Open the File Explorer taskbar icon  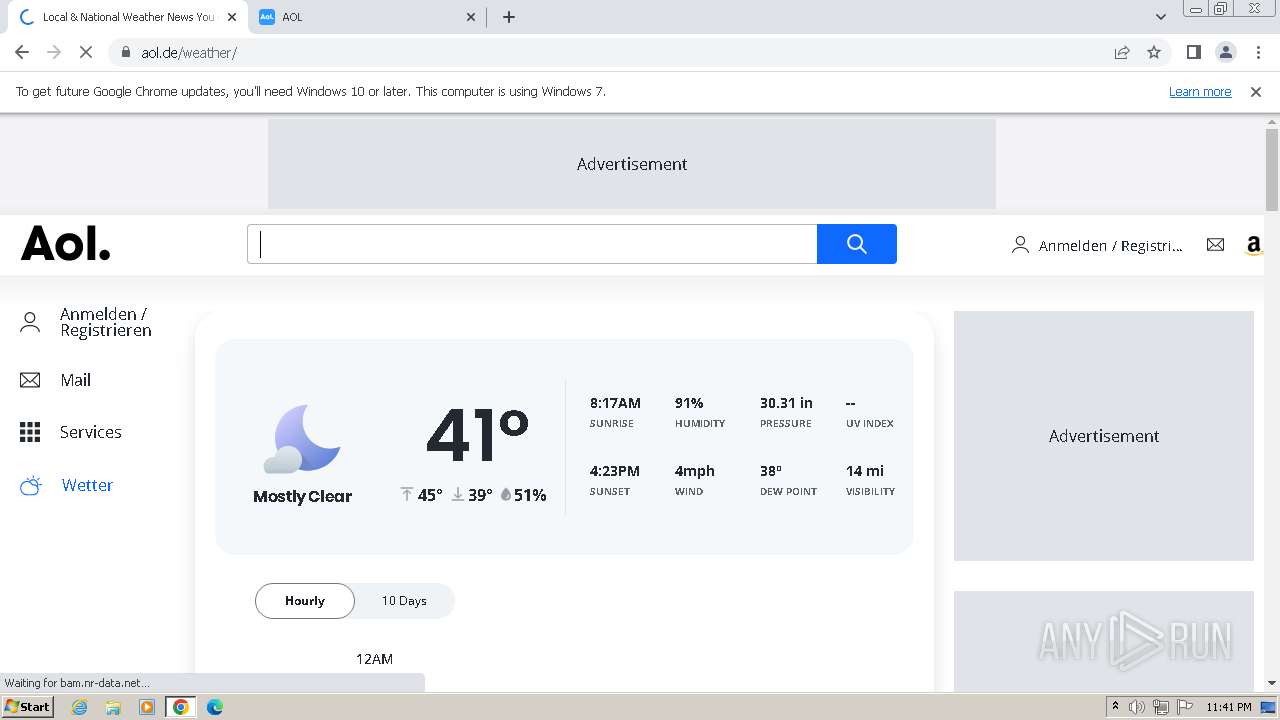coord(113,707)
